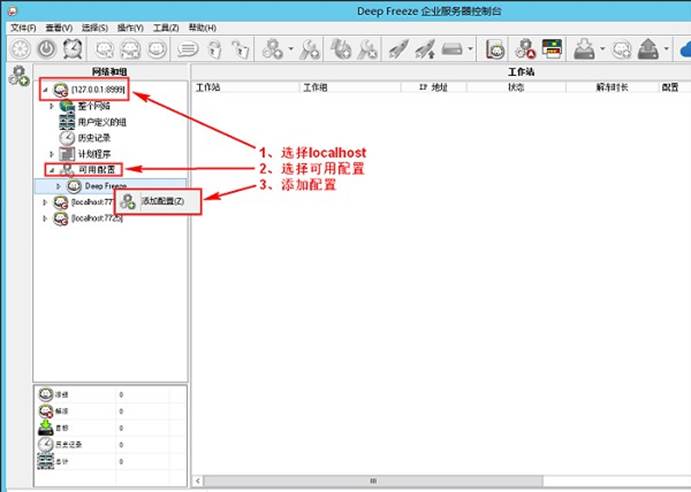The height and width of the screenshot is (492, 691).
Task: Click the globe icon beside 整个网络
Action: tap(67, 106)
